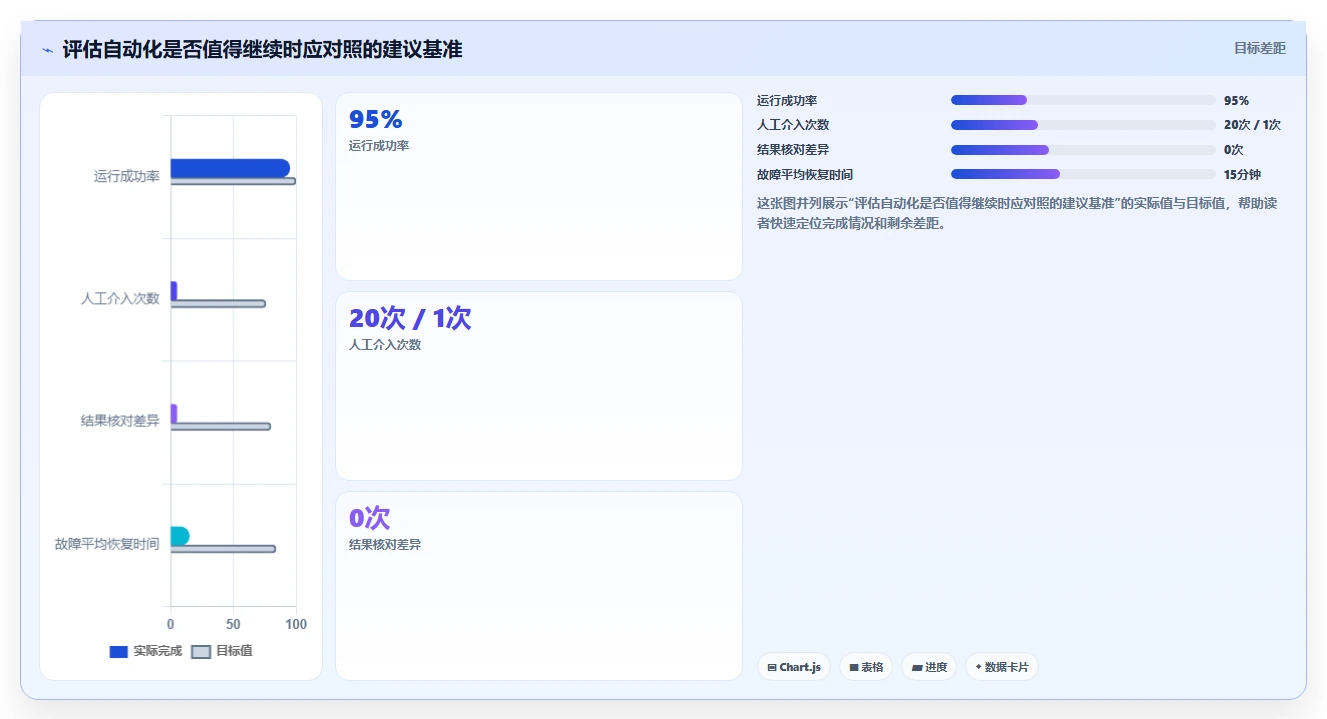The height and width of the screenshot is (719, 1327).
Task: Click the 目标值 legend text
Action: pyautogui.click(x=235, y=651)
